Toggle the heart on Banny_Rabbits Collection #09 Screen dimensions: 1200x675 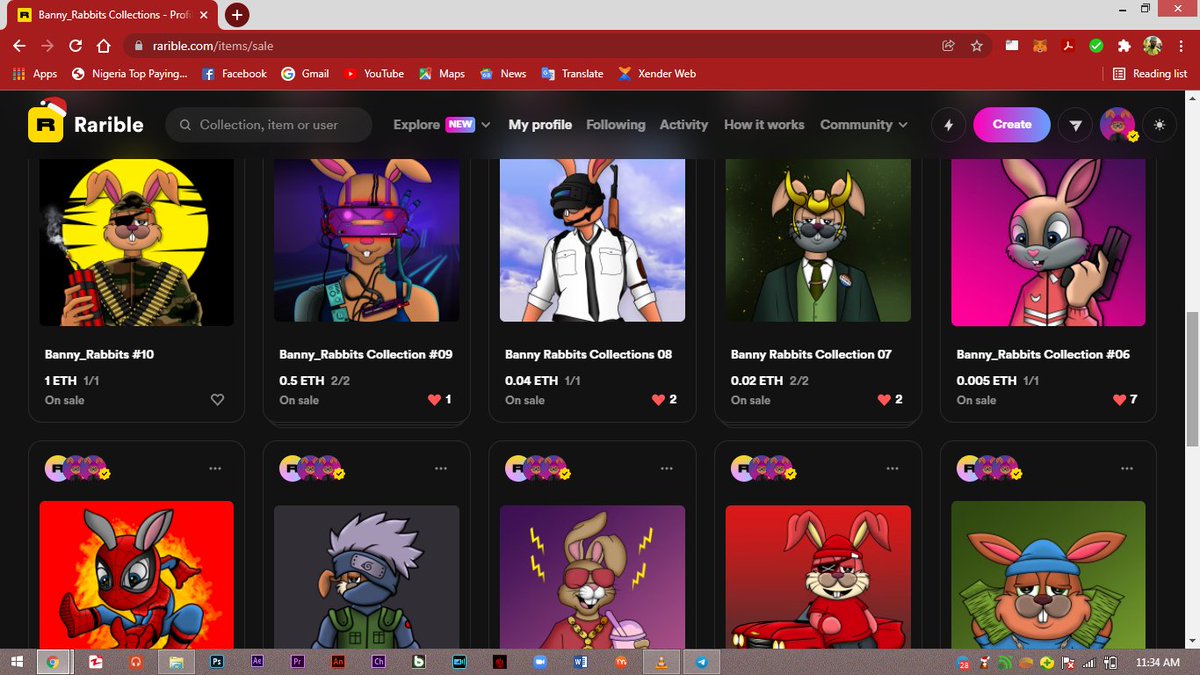[434, 400]
